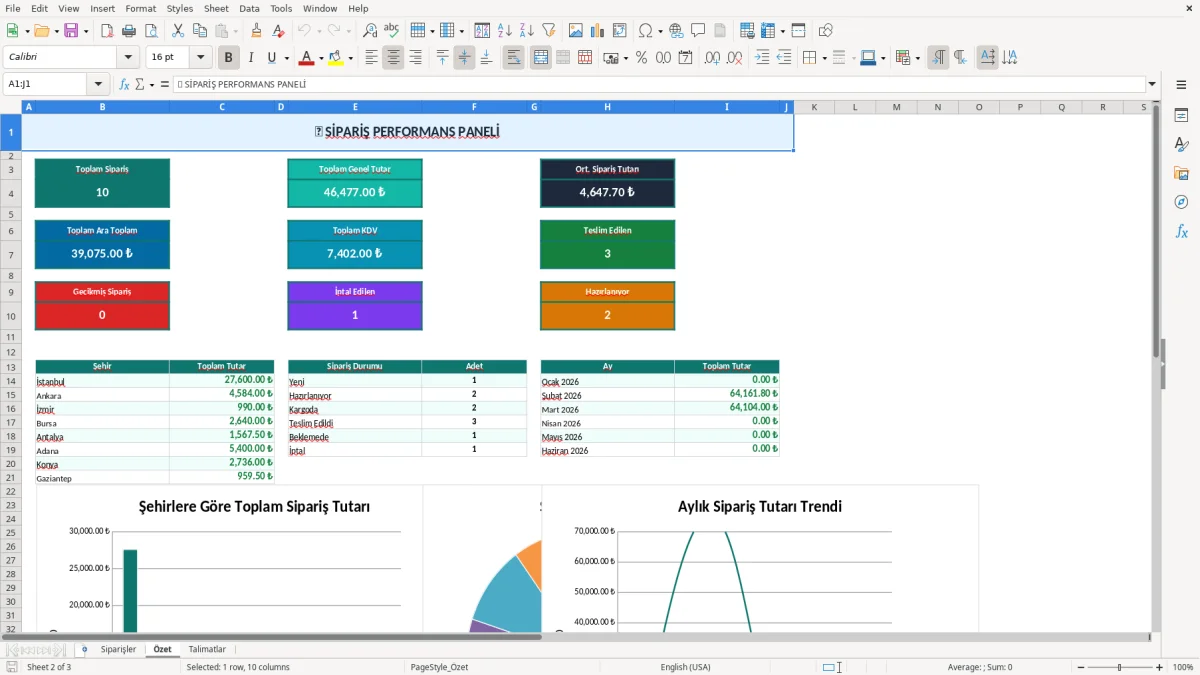Open the Font Color dropdown arrow

coord(321,58)
